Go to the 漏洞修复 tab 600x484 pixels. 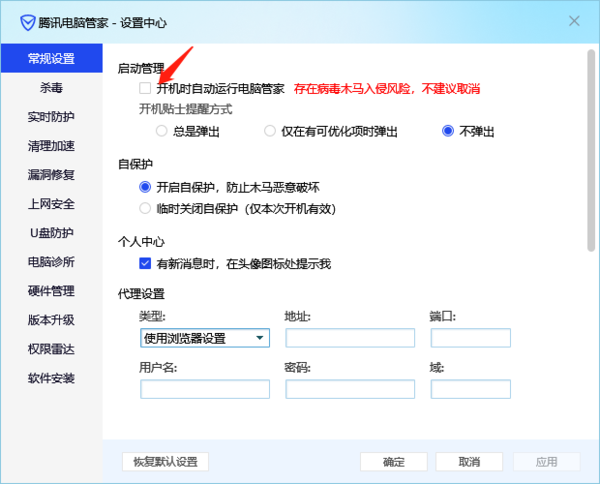pos(52,175)
